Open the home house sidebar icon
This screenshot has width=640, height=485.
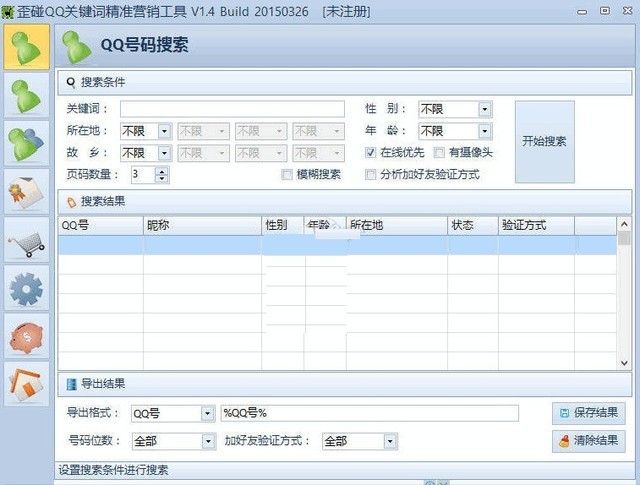click(x=27, y=385)
